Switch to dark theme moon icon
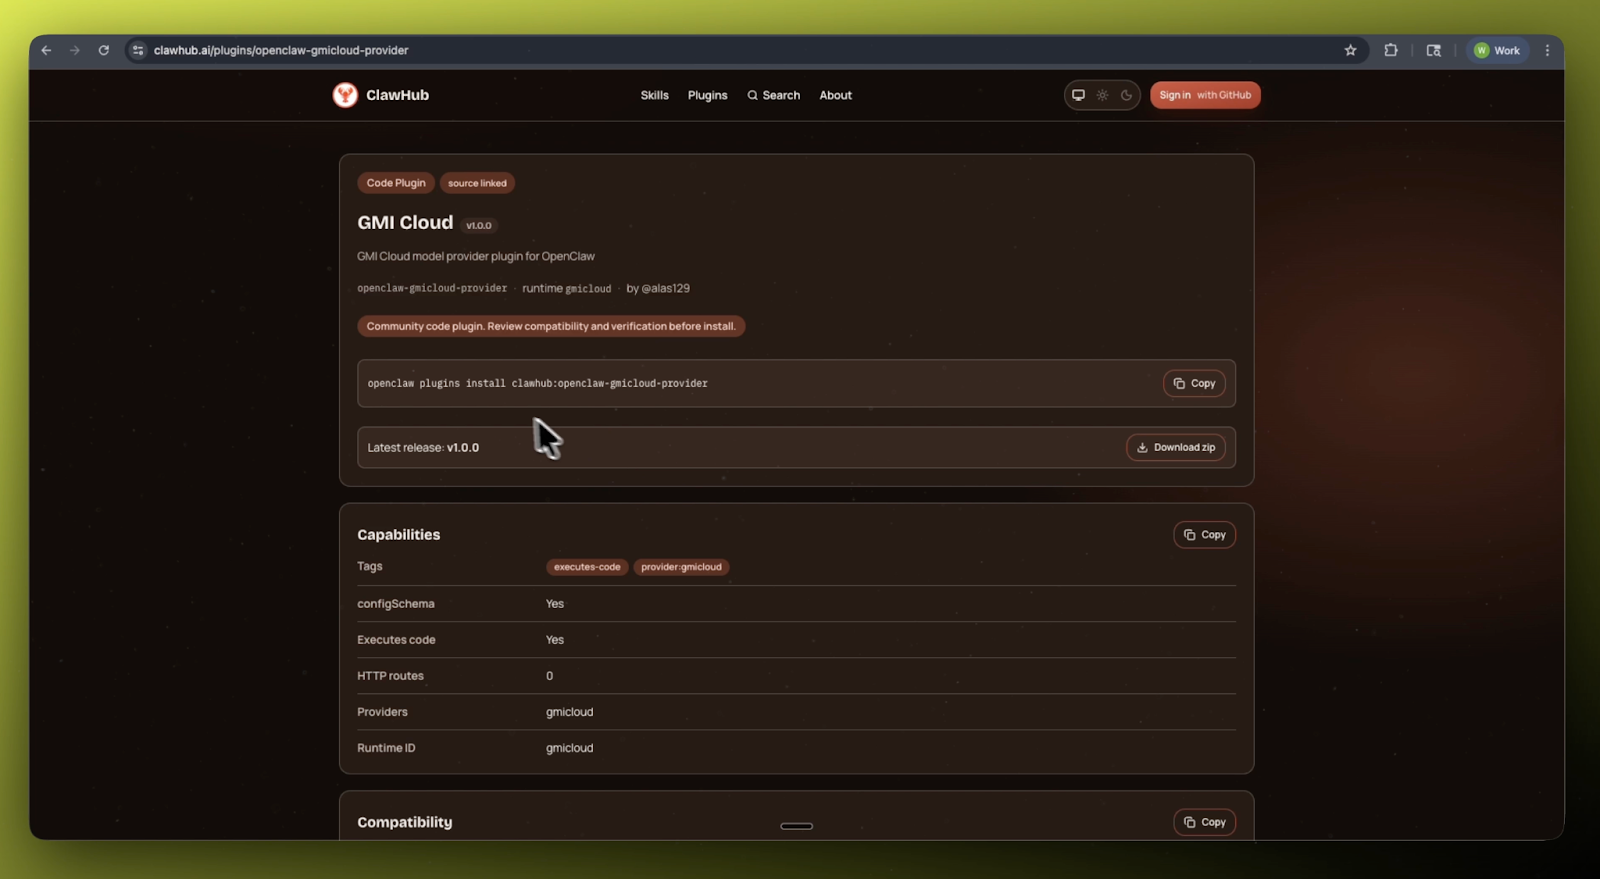This screenshot has width=1600, height=879. click(x=1126, y=95)
